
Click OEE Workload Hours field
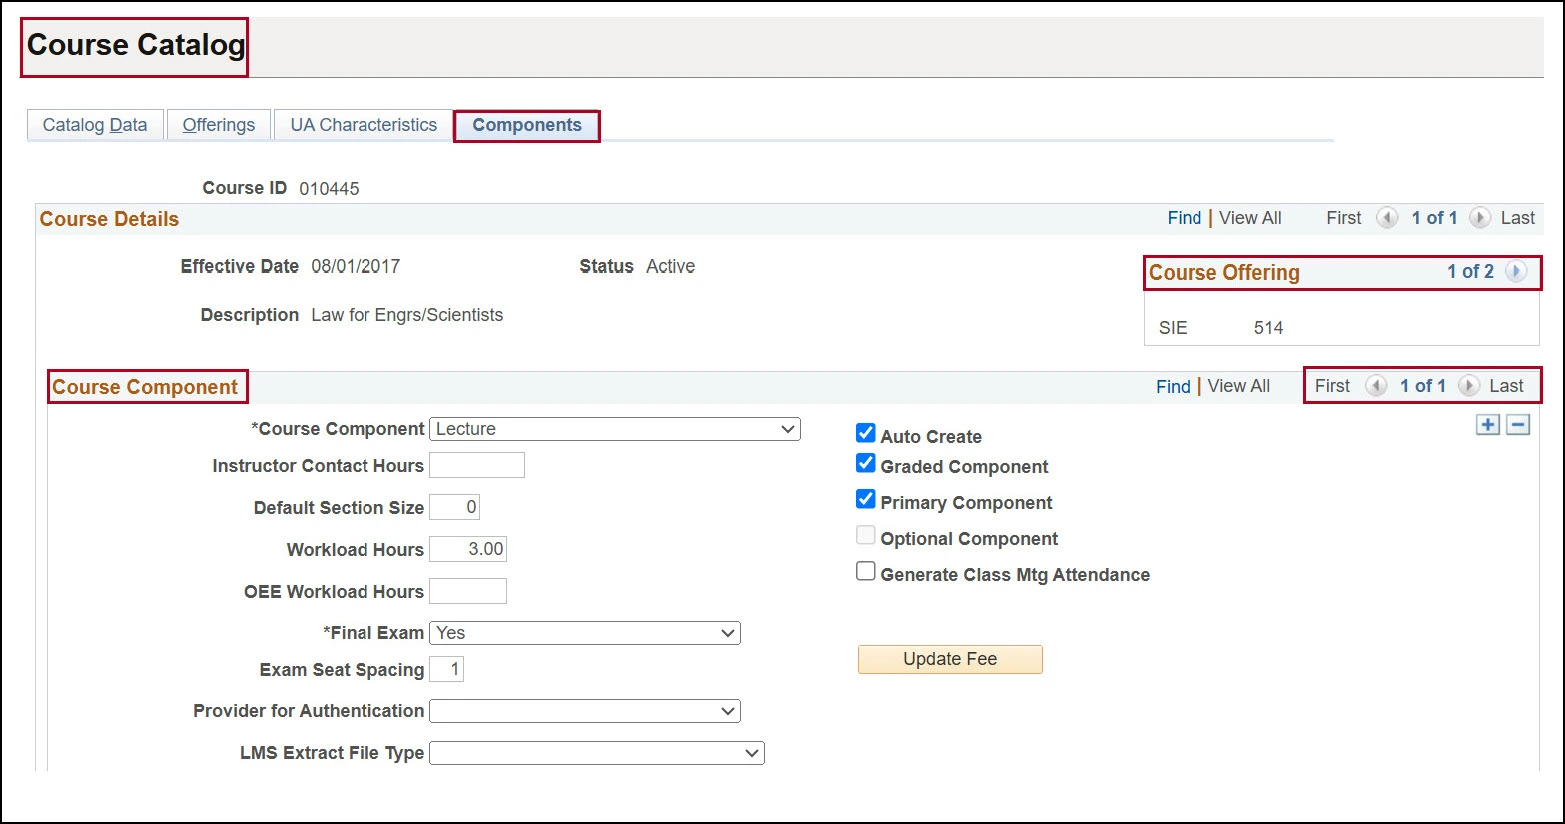468,591
